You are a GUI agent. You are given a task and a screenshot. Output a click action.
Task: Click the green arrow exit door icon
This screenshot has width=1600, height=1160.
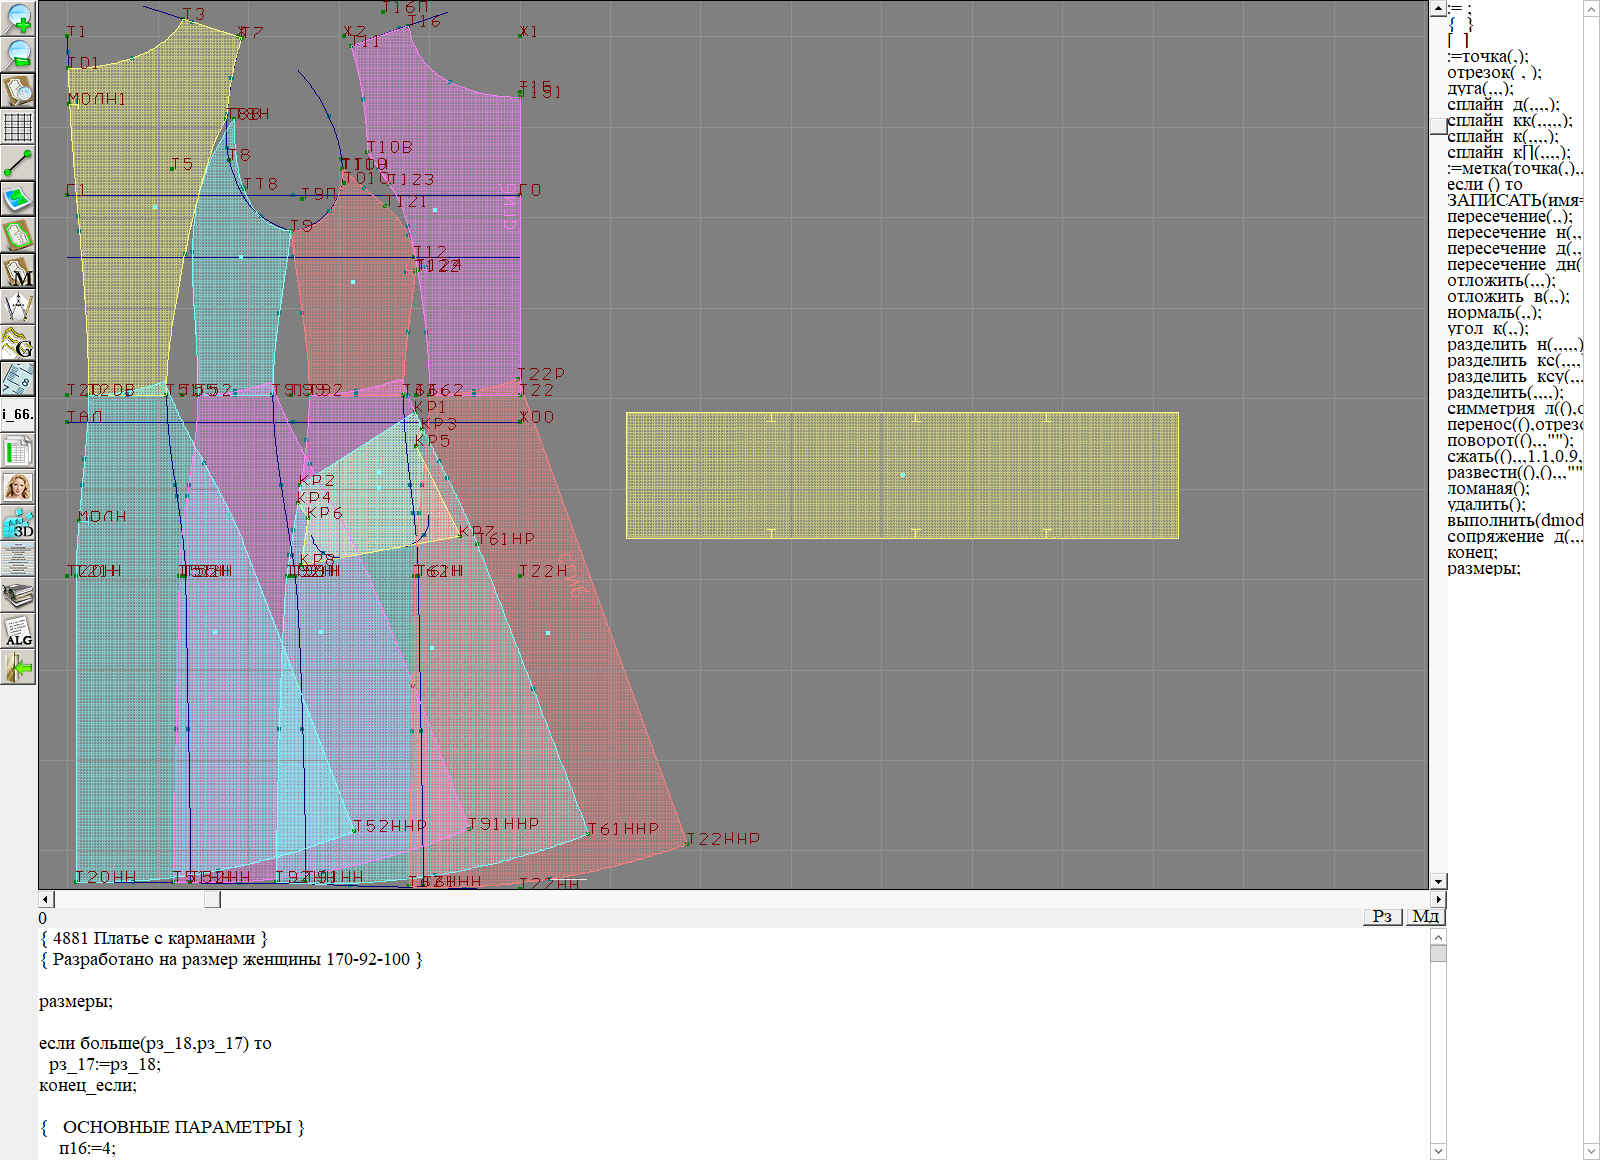click(x=18, y=667)
